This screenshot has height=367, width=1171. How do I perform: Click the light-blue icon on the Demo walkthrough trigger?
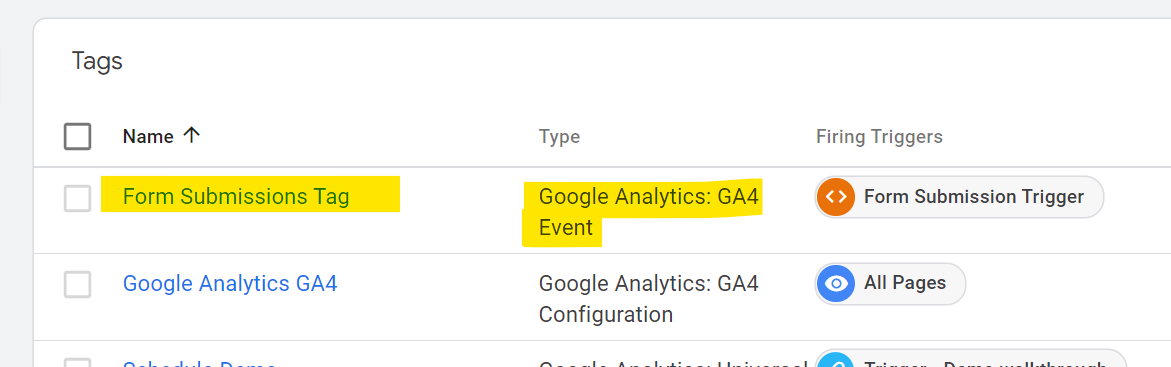point(836,362)
